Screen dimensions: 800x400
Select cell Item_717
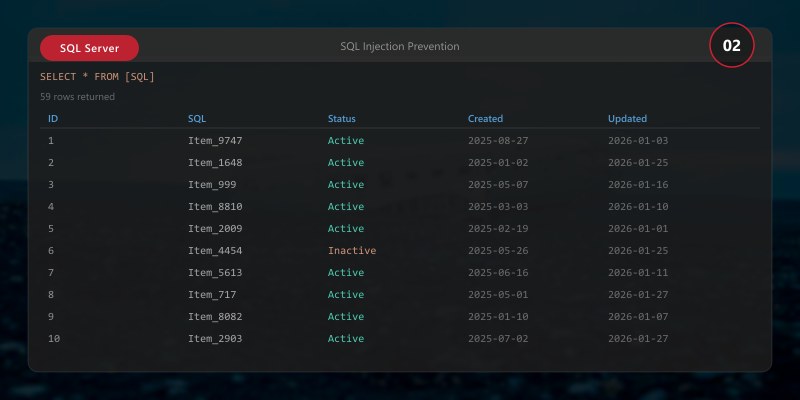click(212, 294)
